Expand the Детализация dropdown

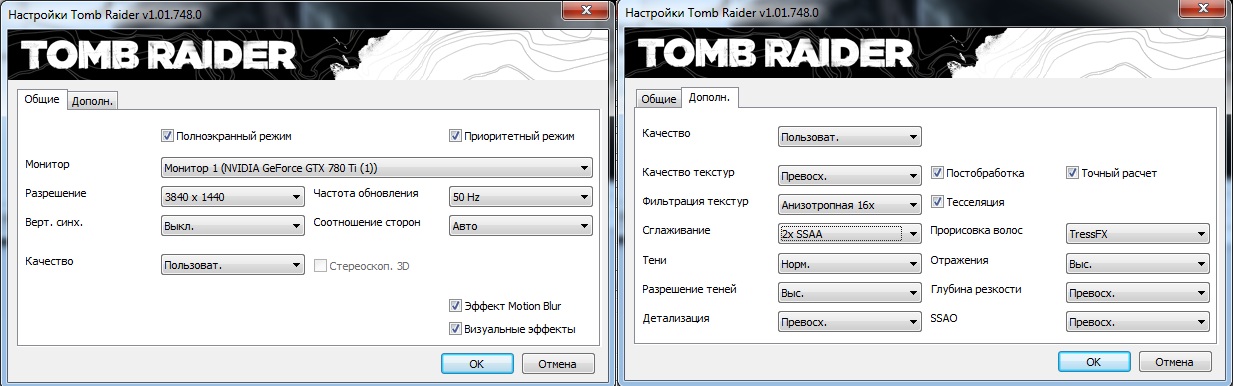click(849, 322)
